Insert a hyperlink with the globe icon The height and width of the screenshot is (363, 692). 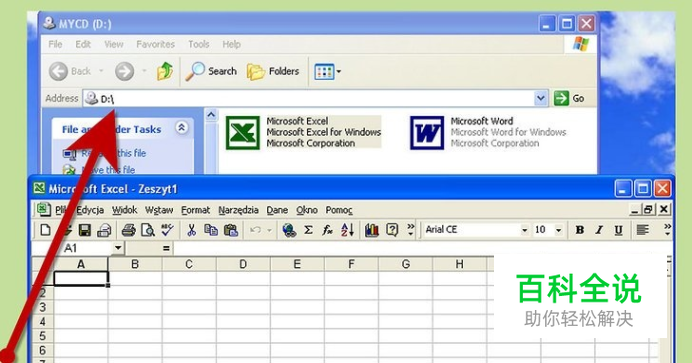[x=289, y=230]
